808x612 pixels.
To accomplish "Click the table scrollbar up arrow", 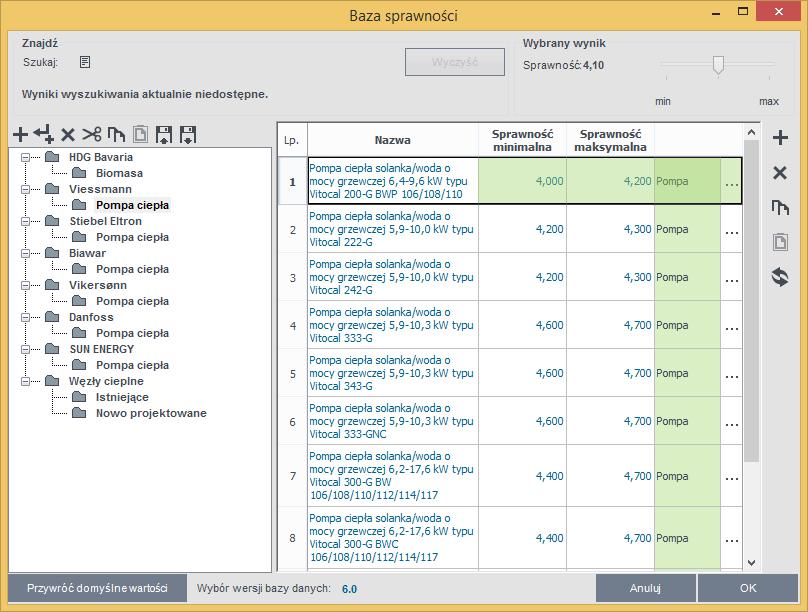I will tap(751, 133).
